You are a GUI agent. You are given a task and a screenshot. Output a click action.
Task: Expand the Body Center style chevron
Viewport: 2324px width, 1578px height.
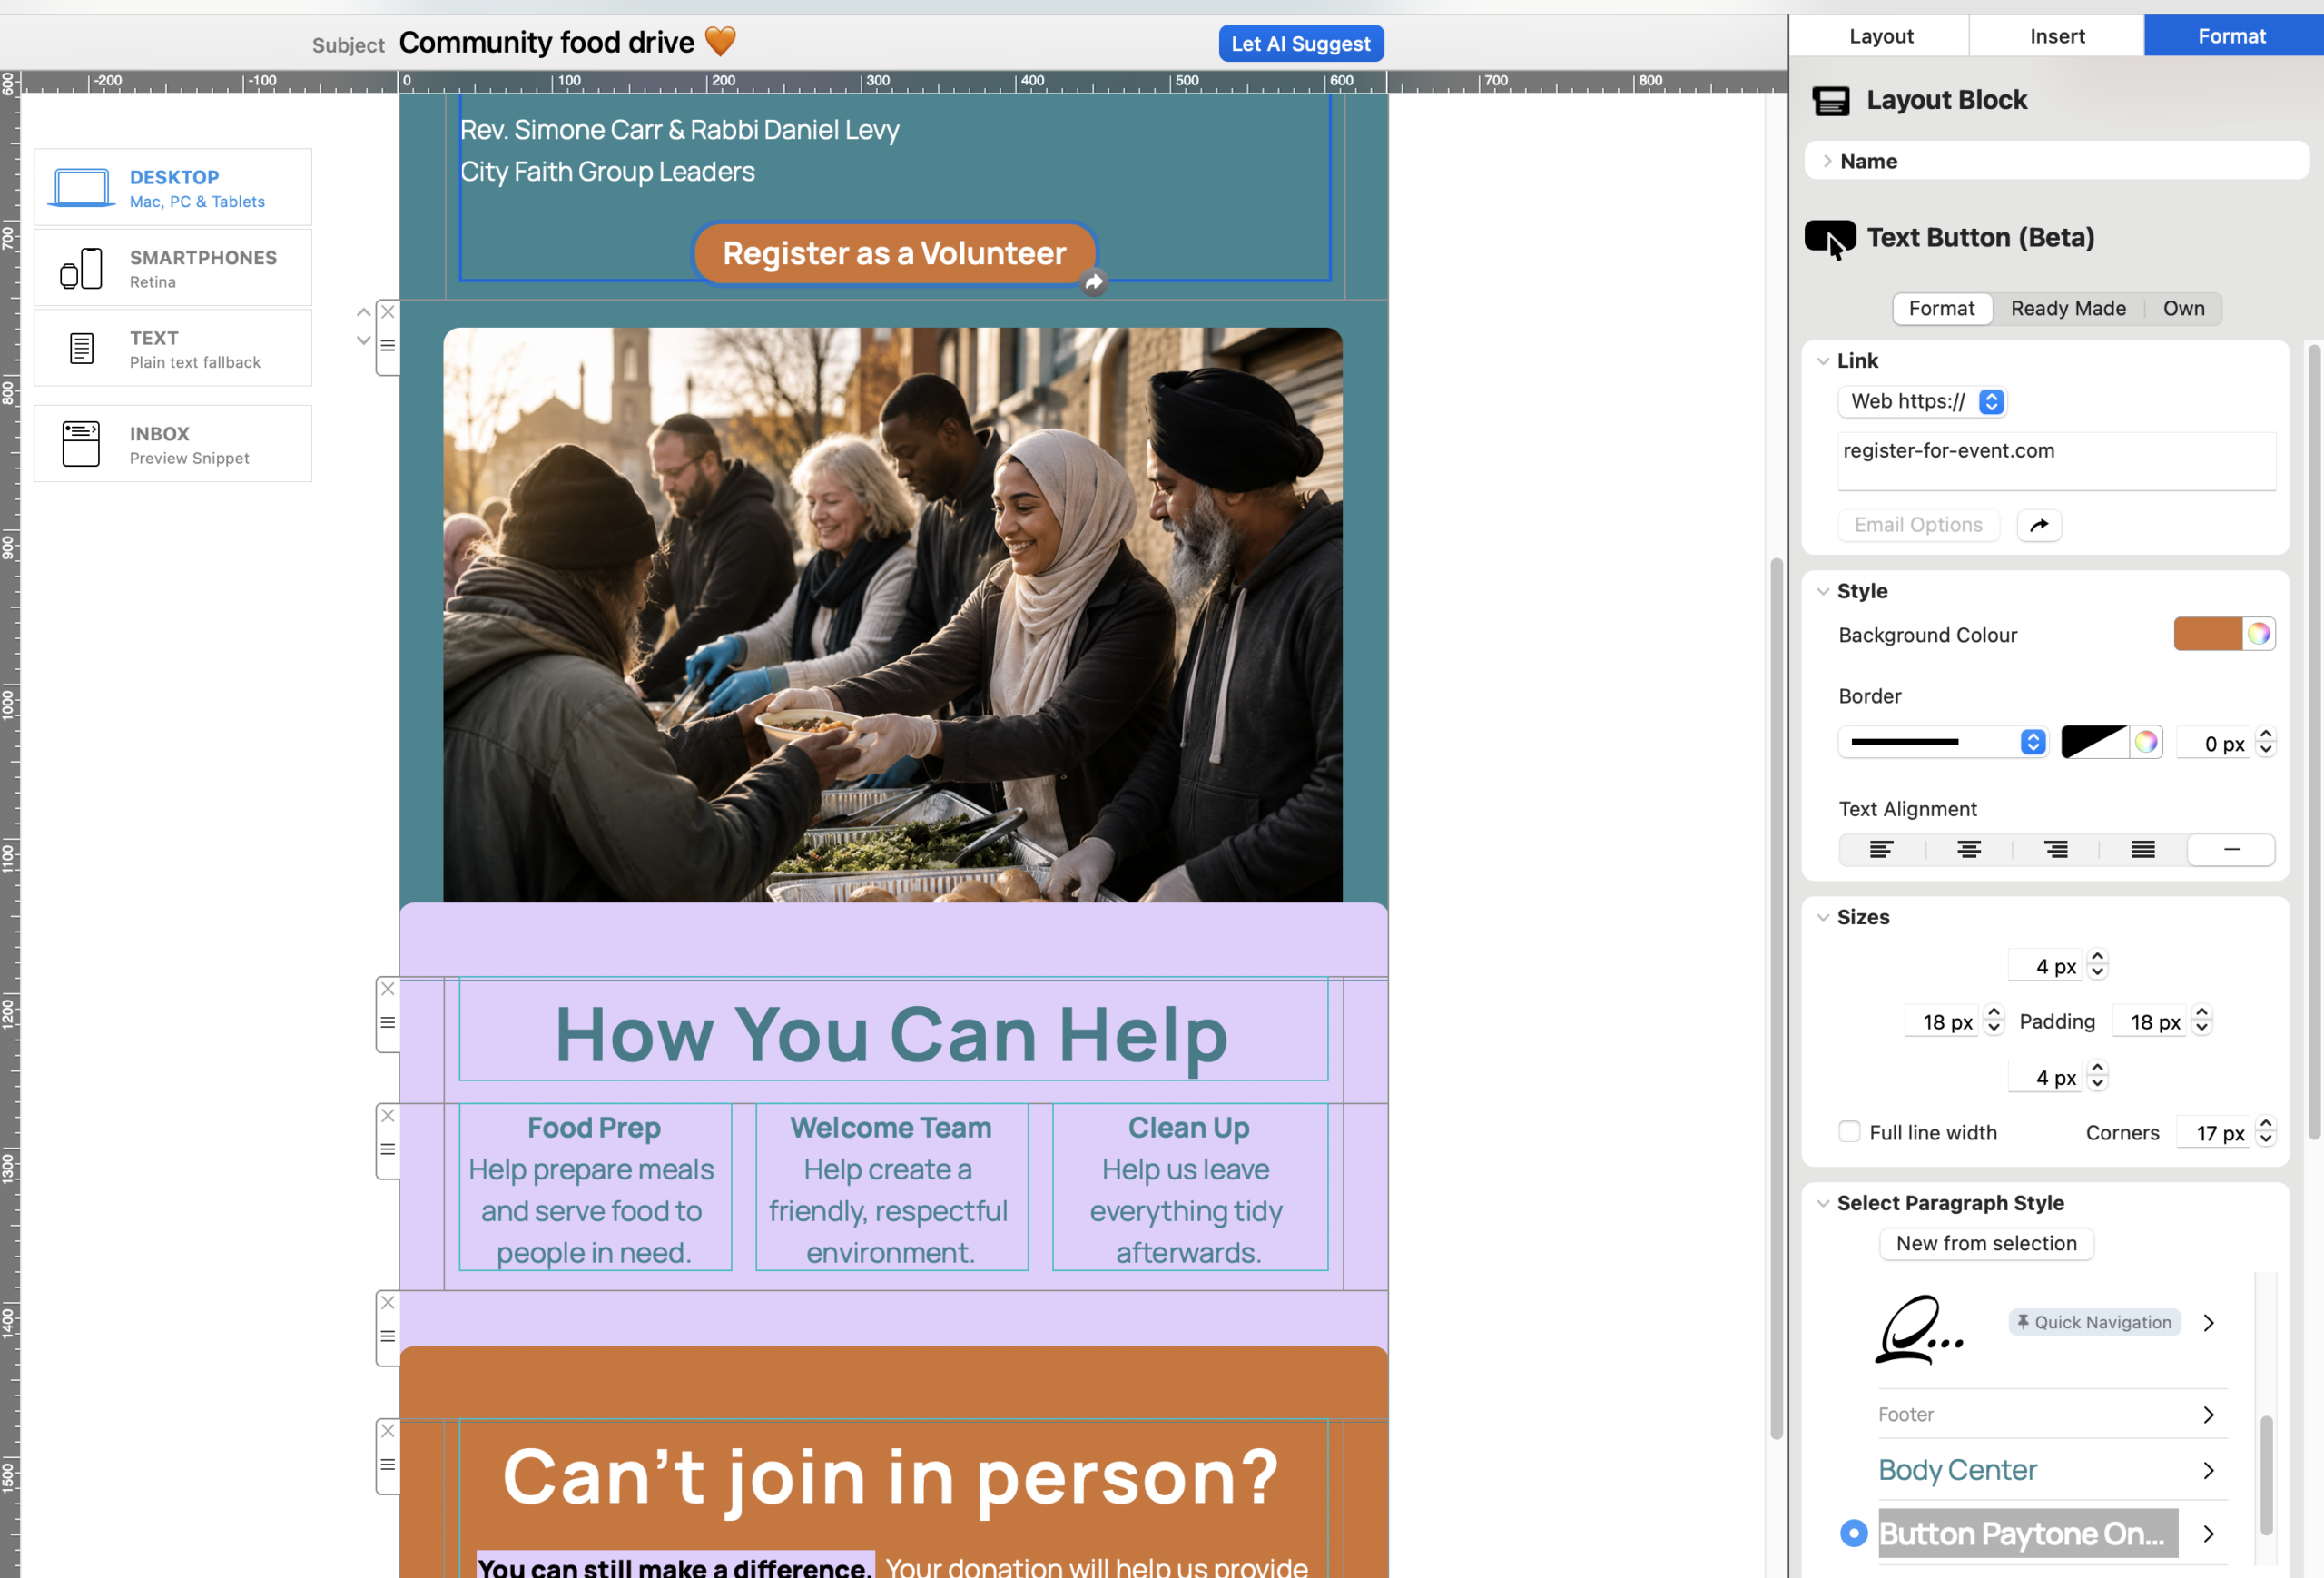coord(2209,1471)
